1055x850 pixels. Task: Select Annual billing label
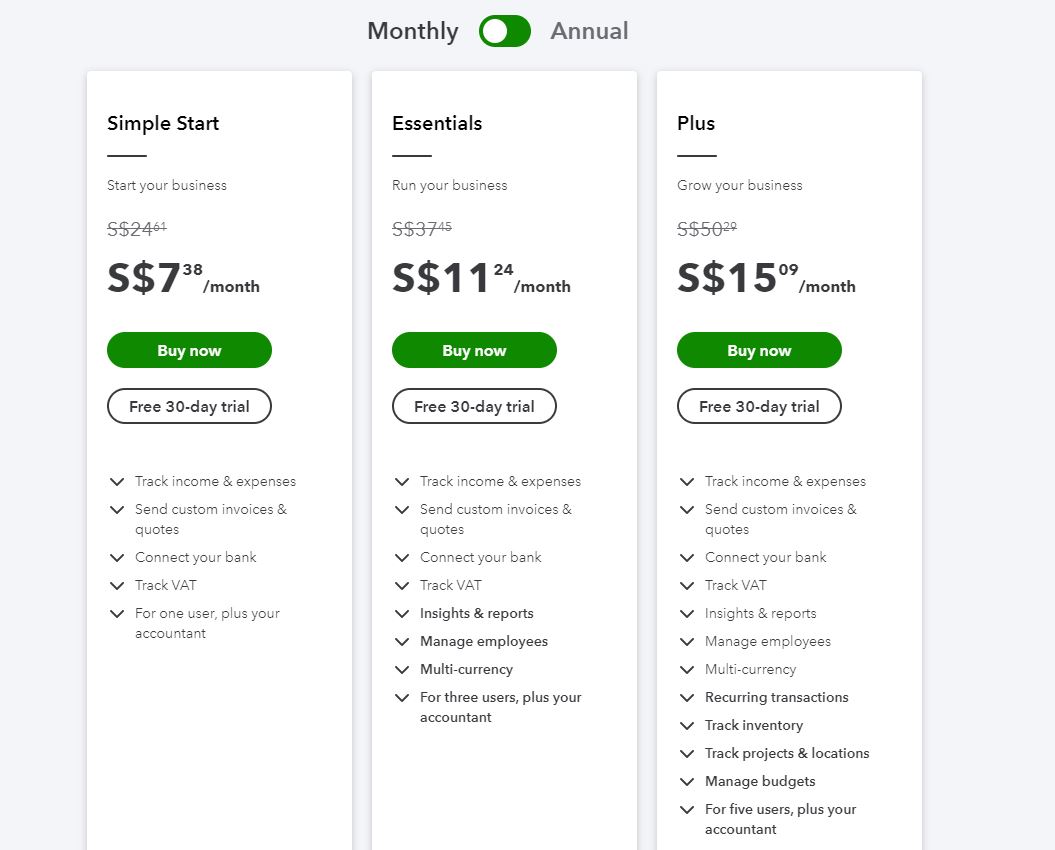589,31
